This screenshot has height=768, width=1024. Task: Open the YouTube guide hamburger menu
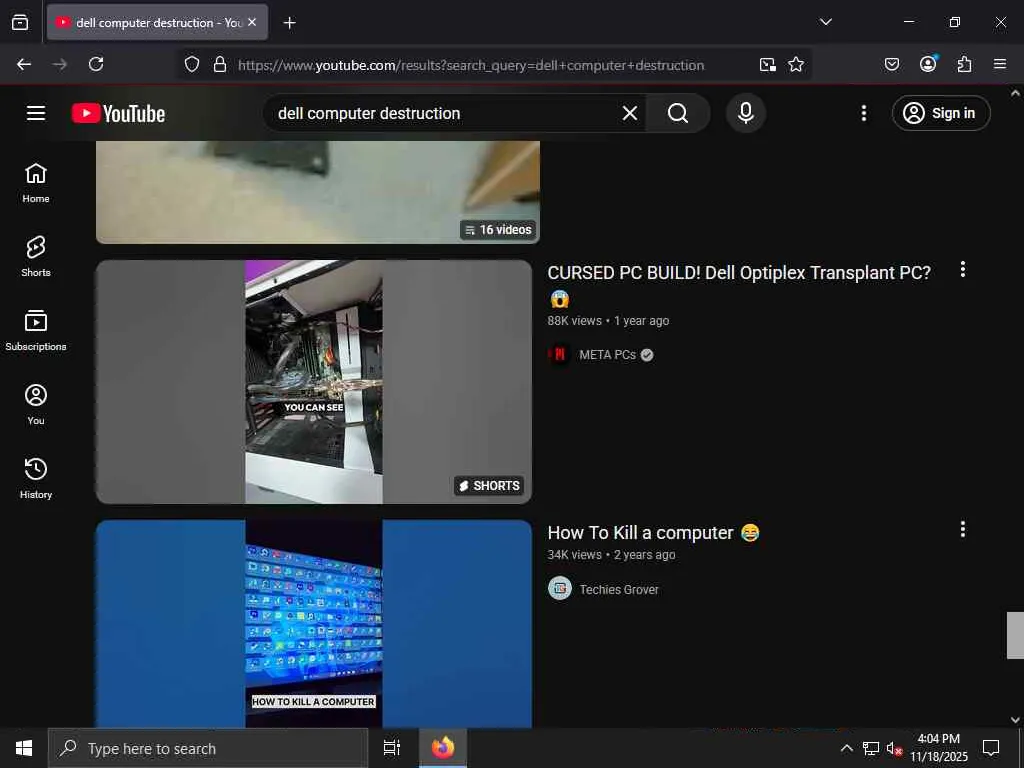[36, 113]
